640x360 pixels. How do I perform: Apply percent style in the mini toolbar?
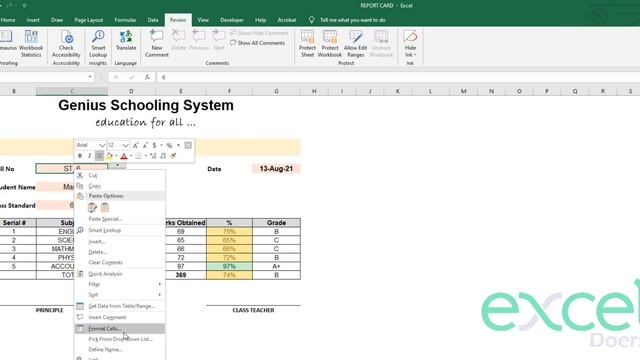point(169,145)
